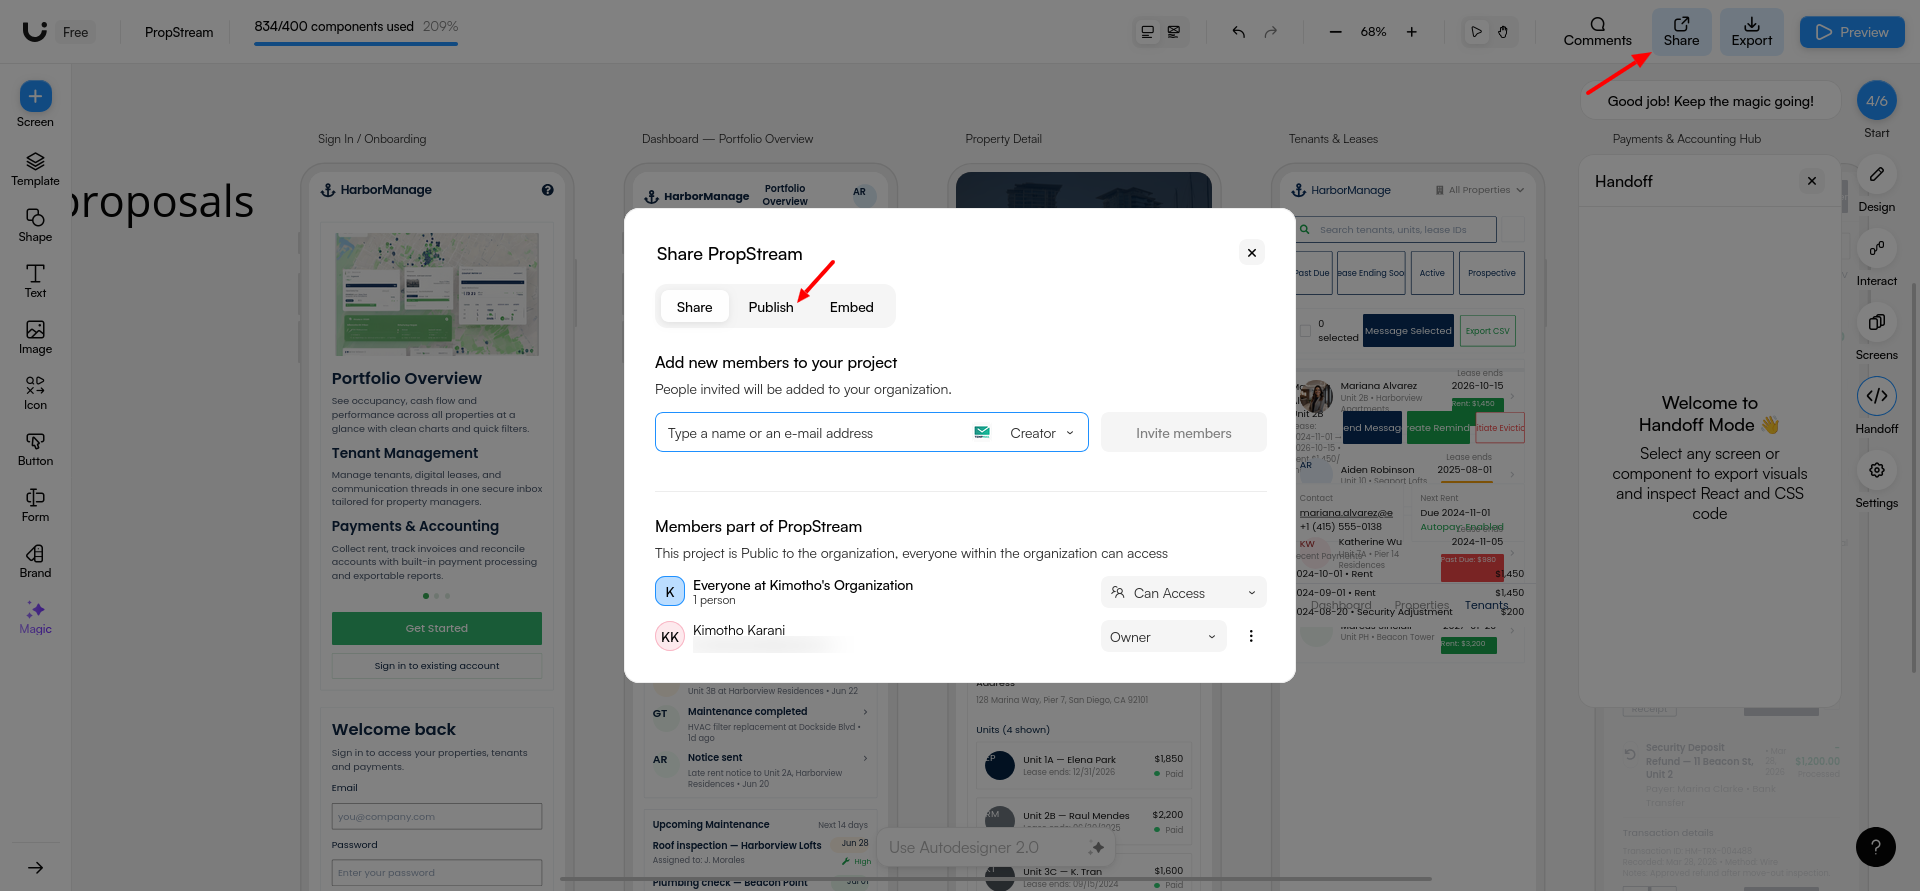Click Invite members button

1183,432
